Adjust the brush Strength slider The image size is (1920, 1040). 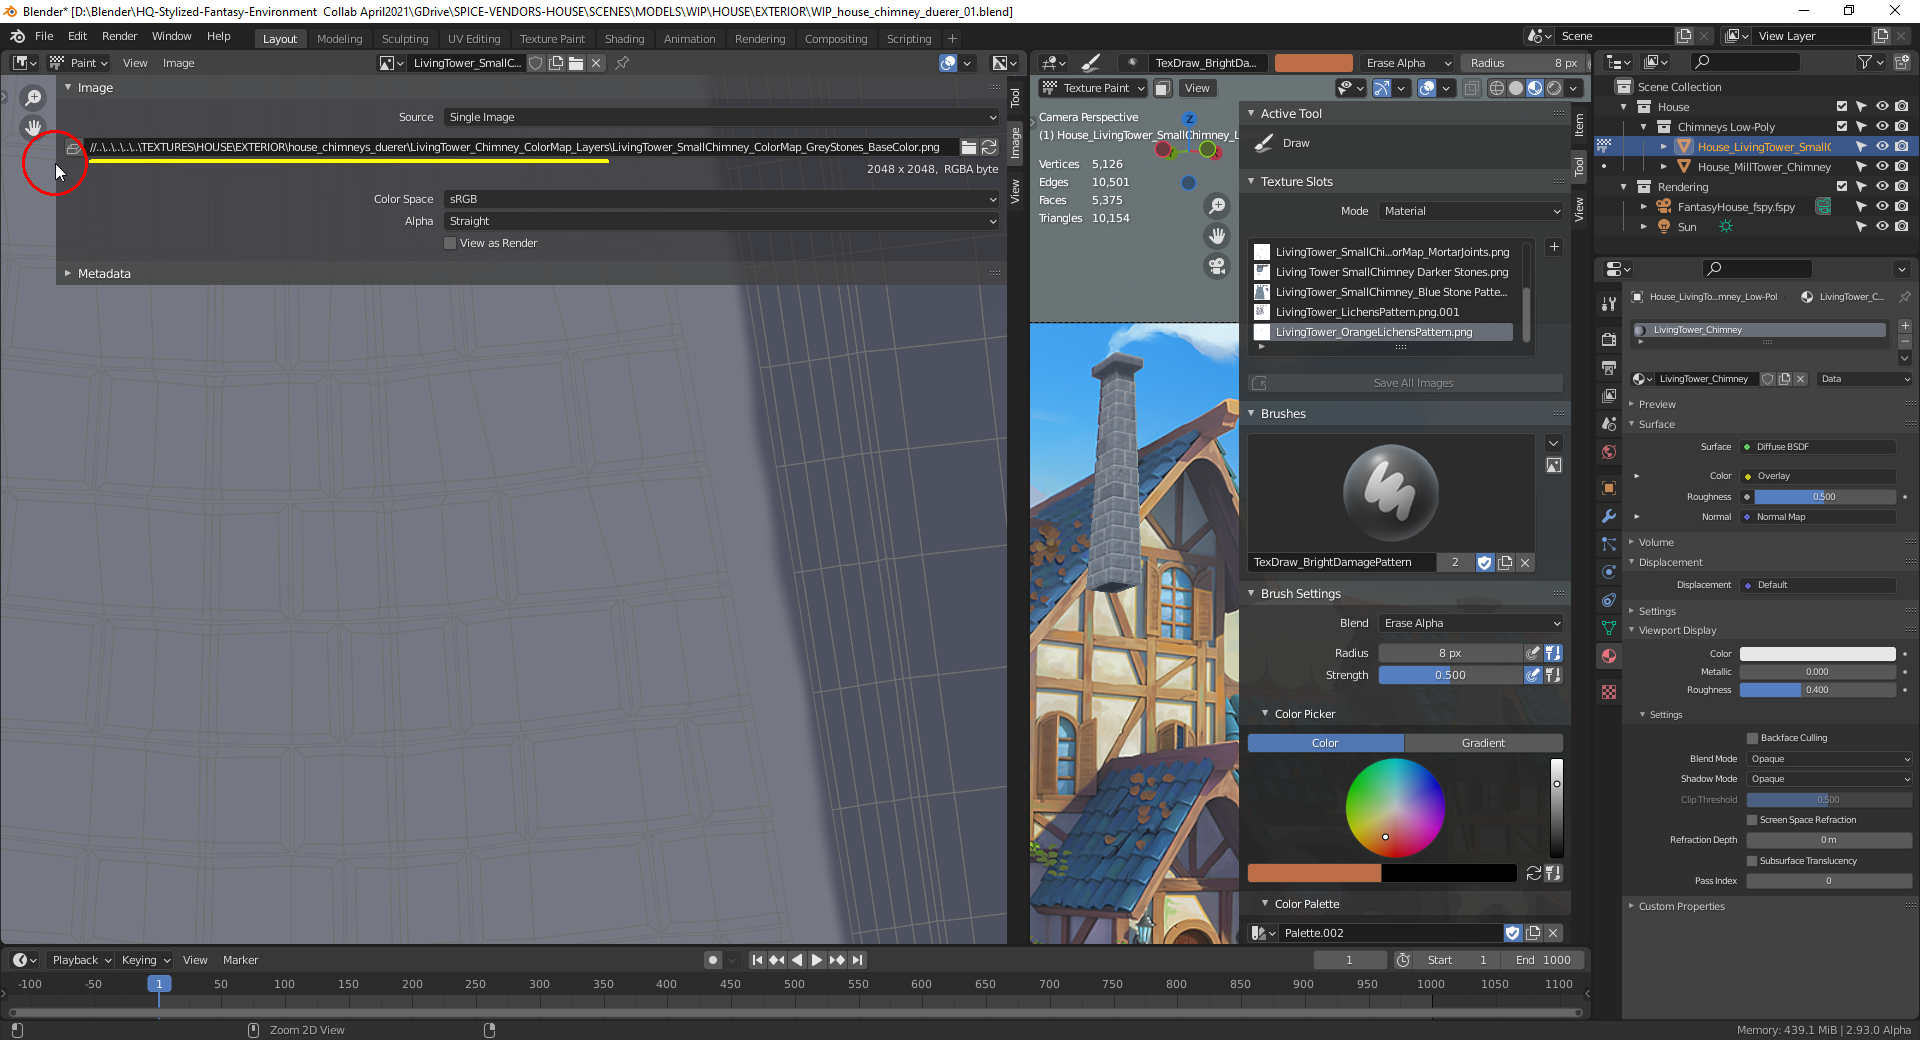[1450, 675]
